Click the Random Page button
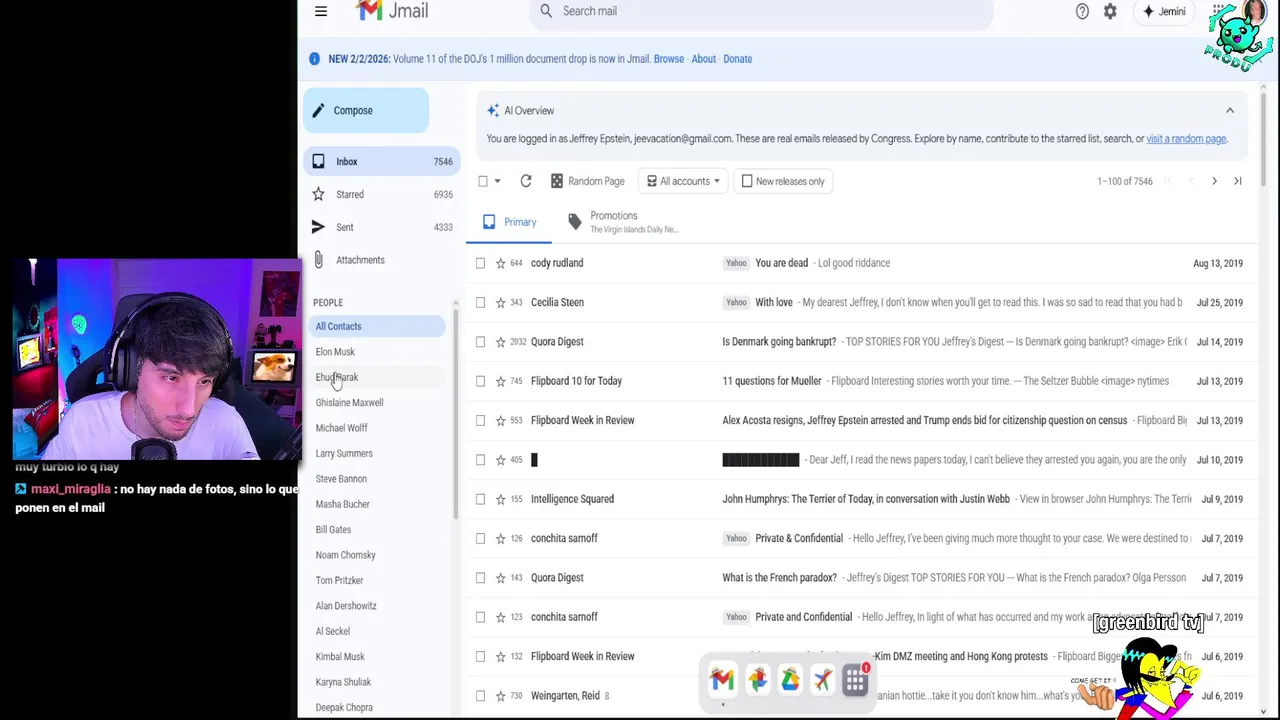This screenshot has height=720, width=1280. coord(588,181)
